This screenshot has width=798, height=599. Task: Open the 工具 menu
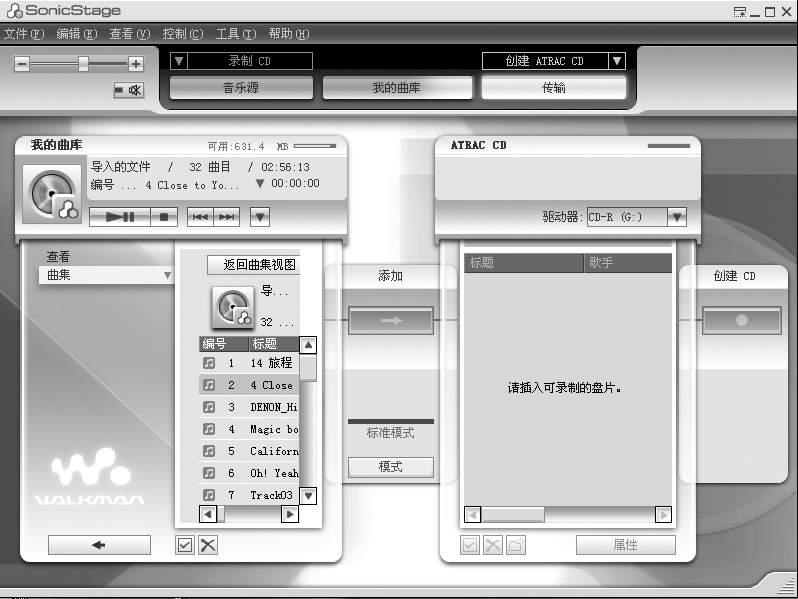pyautogui.click(x=236, y=34)
